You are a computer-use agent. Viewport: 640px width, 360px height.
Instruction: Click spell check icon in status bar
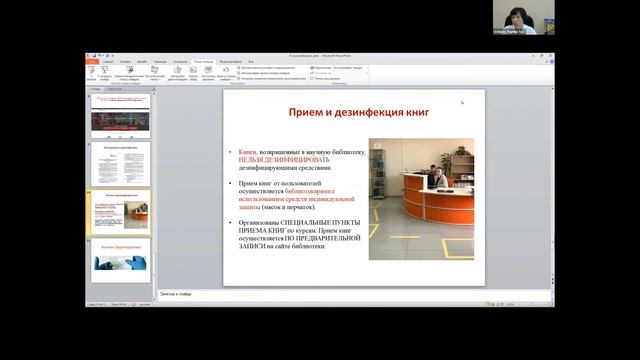coord(134,304)
